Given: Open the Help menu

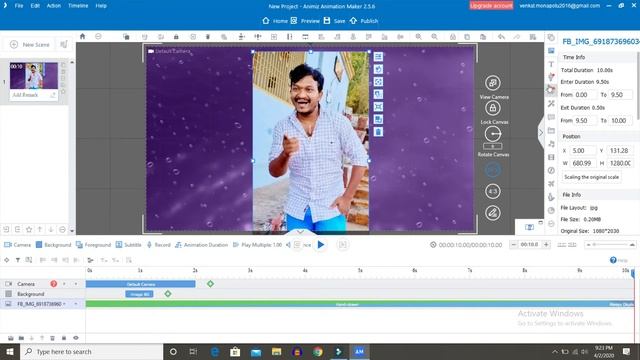Looking at the screenshot, I should tap(101, 6).
